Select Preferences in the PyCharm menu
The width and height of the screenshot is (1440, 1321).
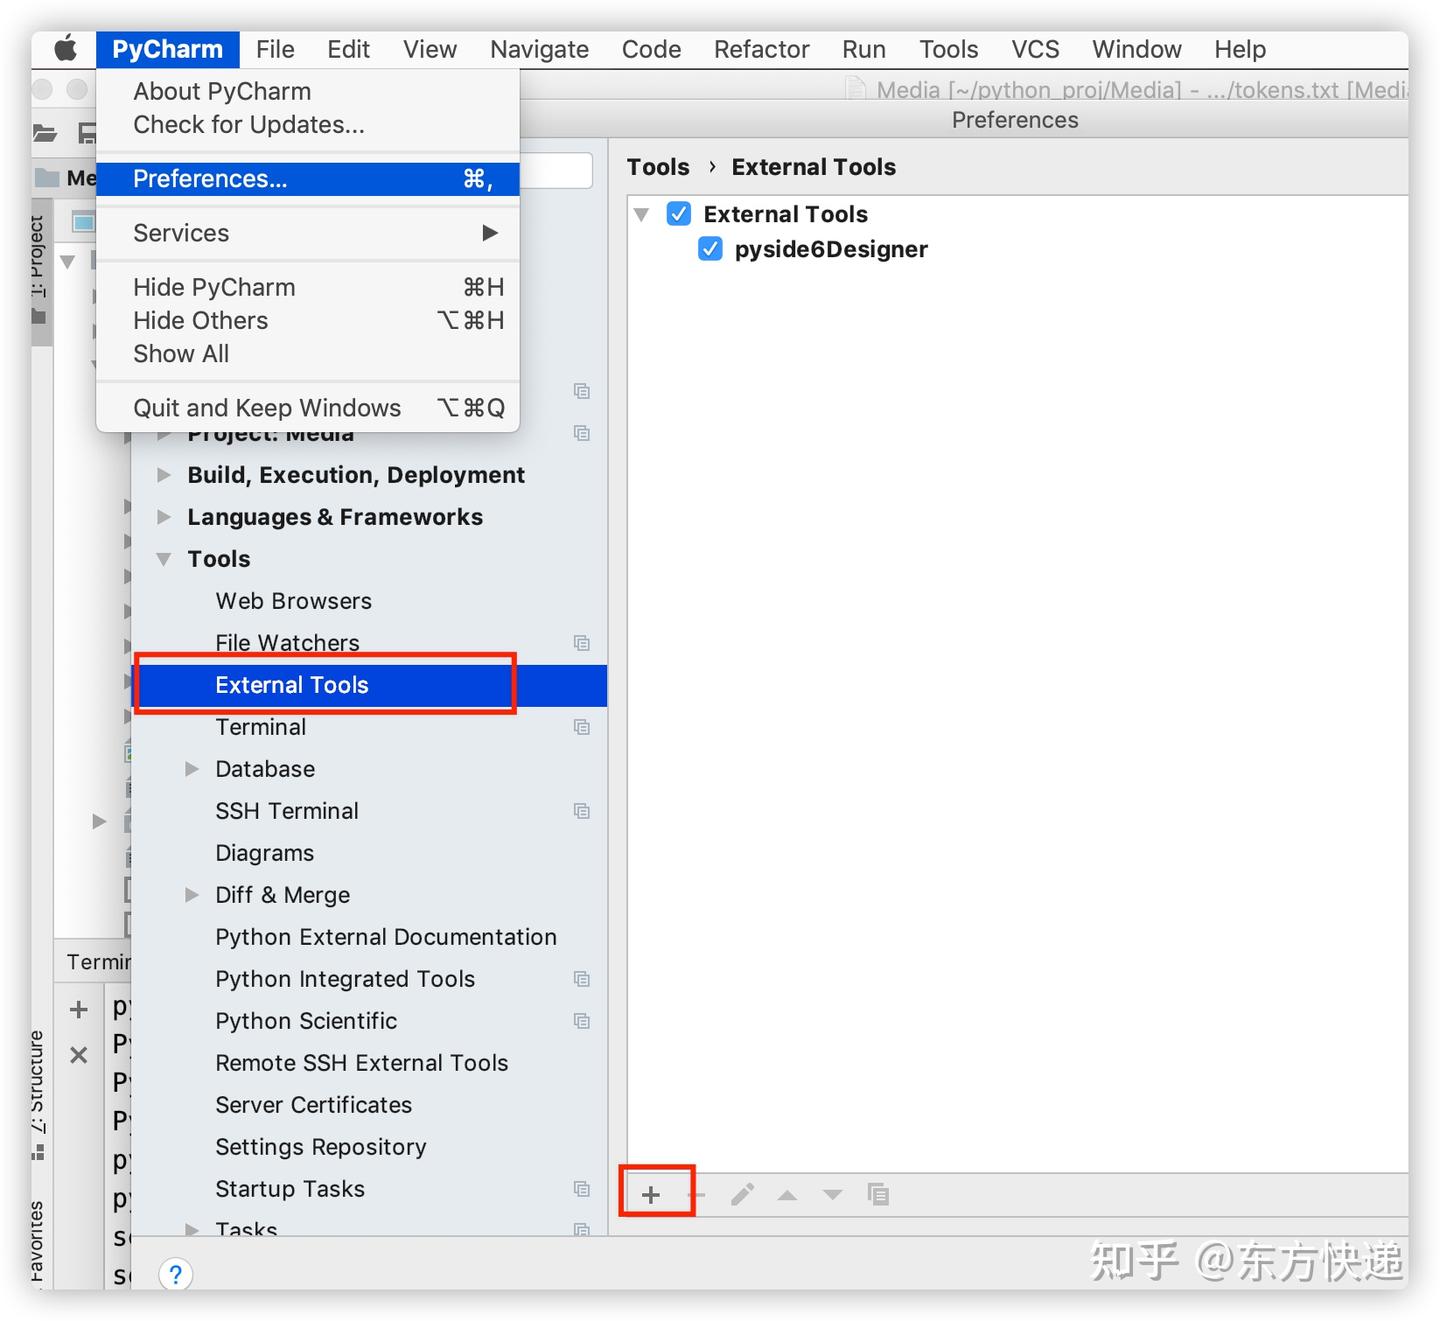[209, 178]
